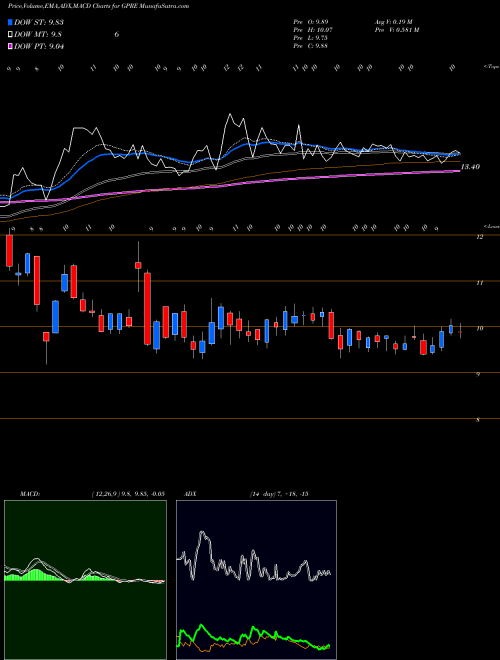The image size is (500, 660).
Task: Select the 'DOW PT: 9.04' legend label
Action: [39, 46]
